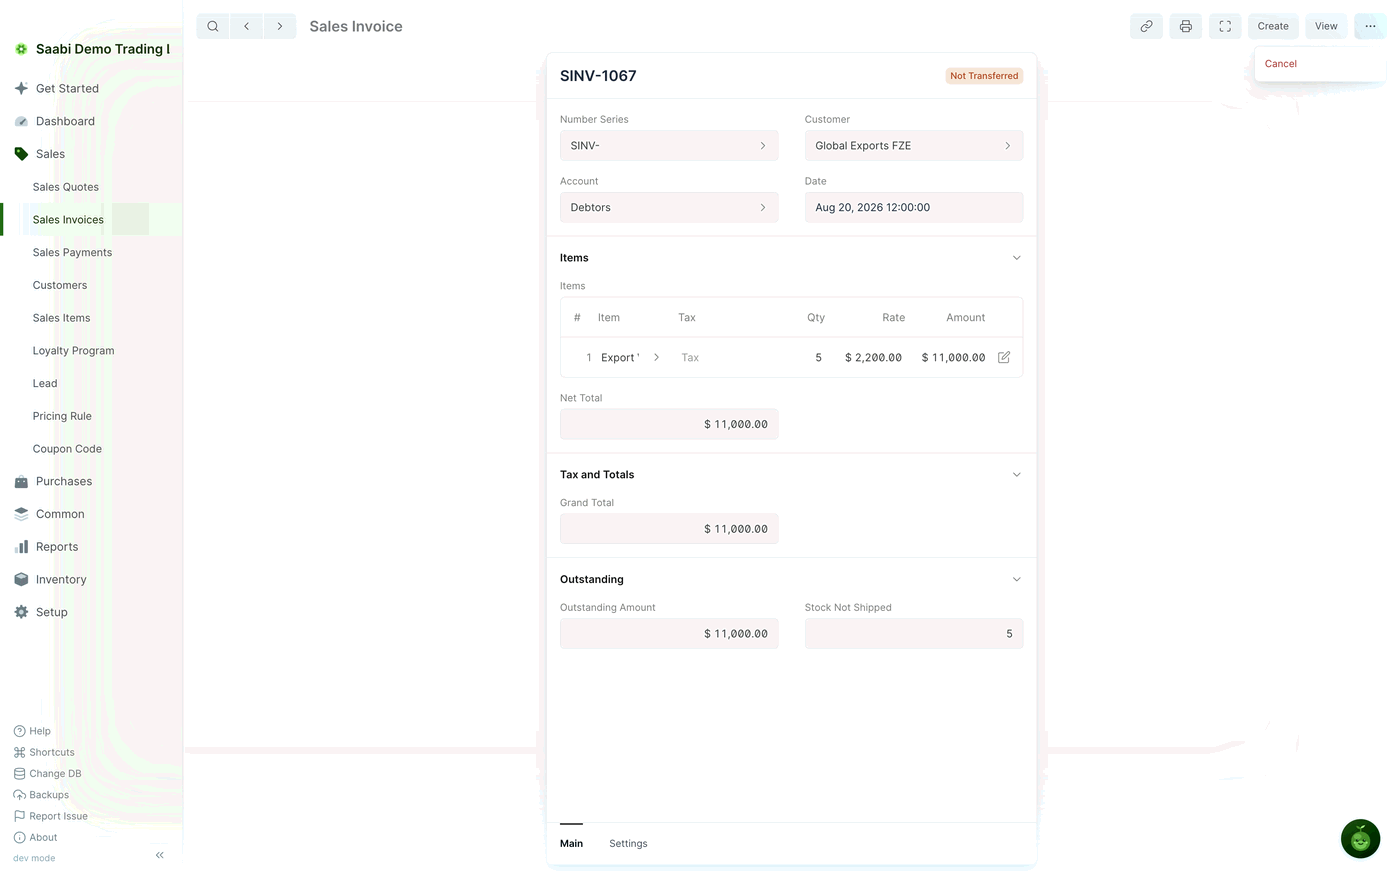The image size is (1400, 878).
Task: Click the three-dots more options button
Action: (x=1370, y=26)
